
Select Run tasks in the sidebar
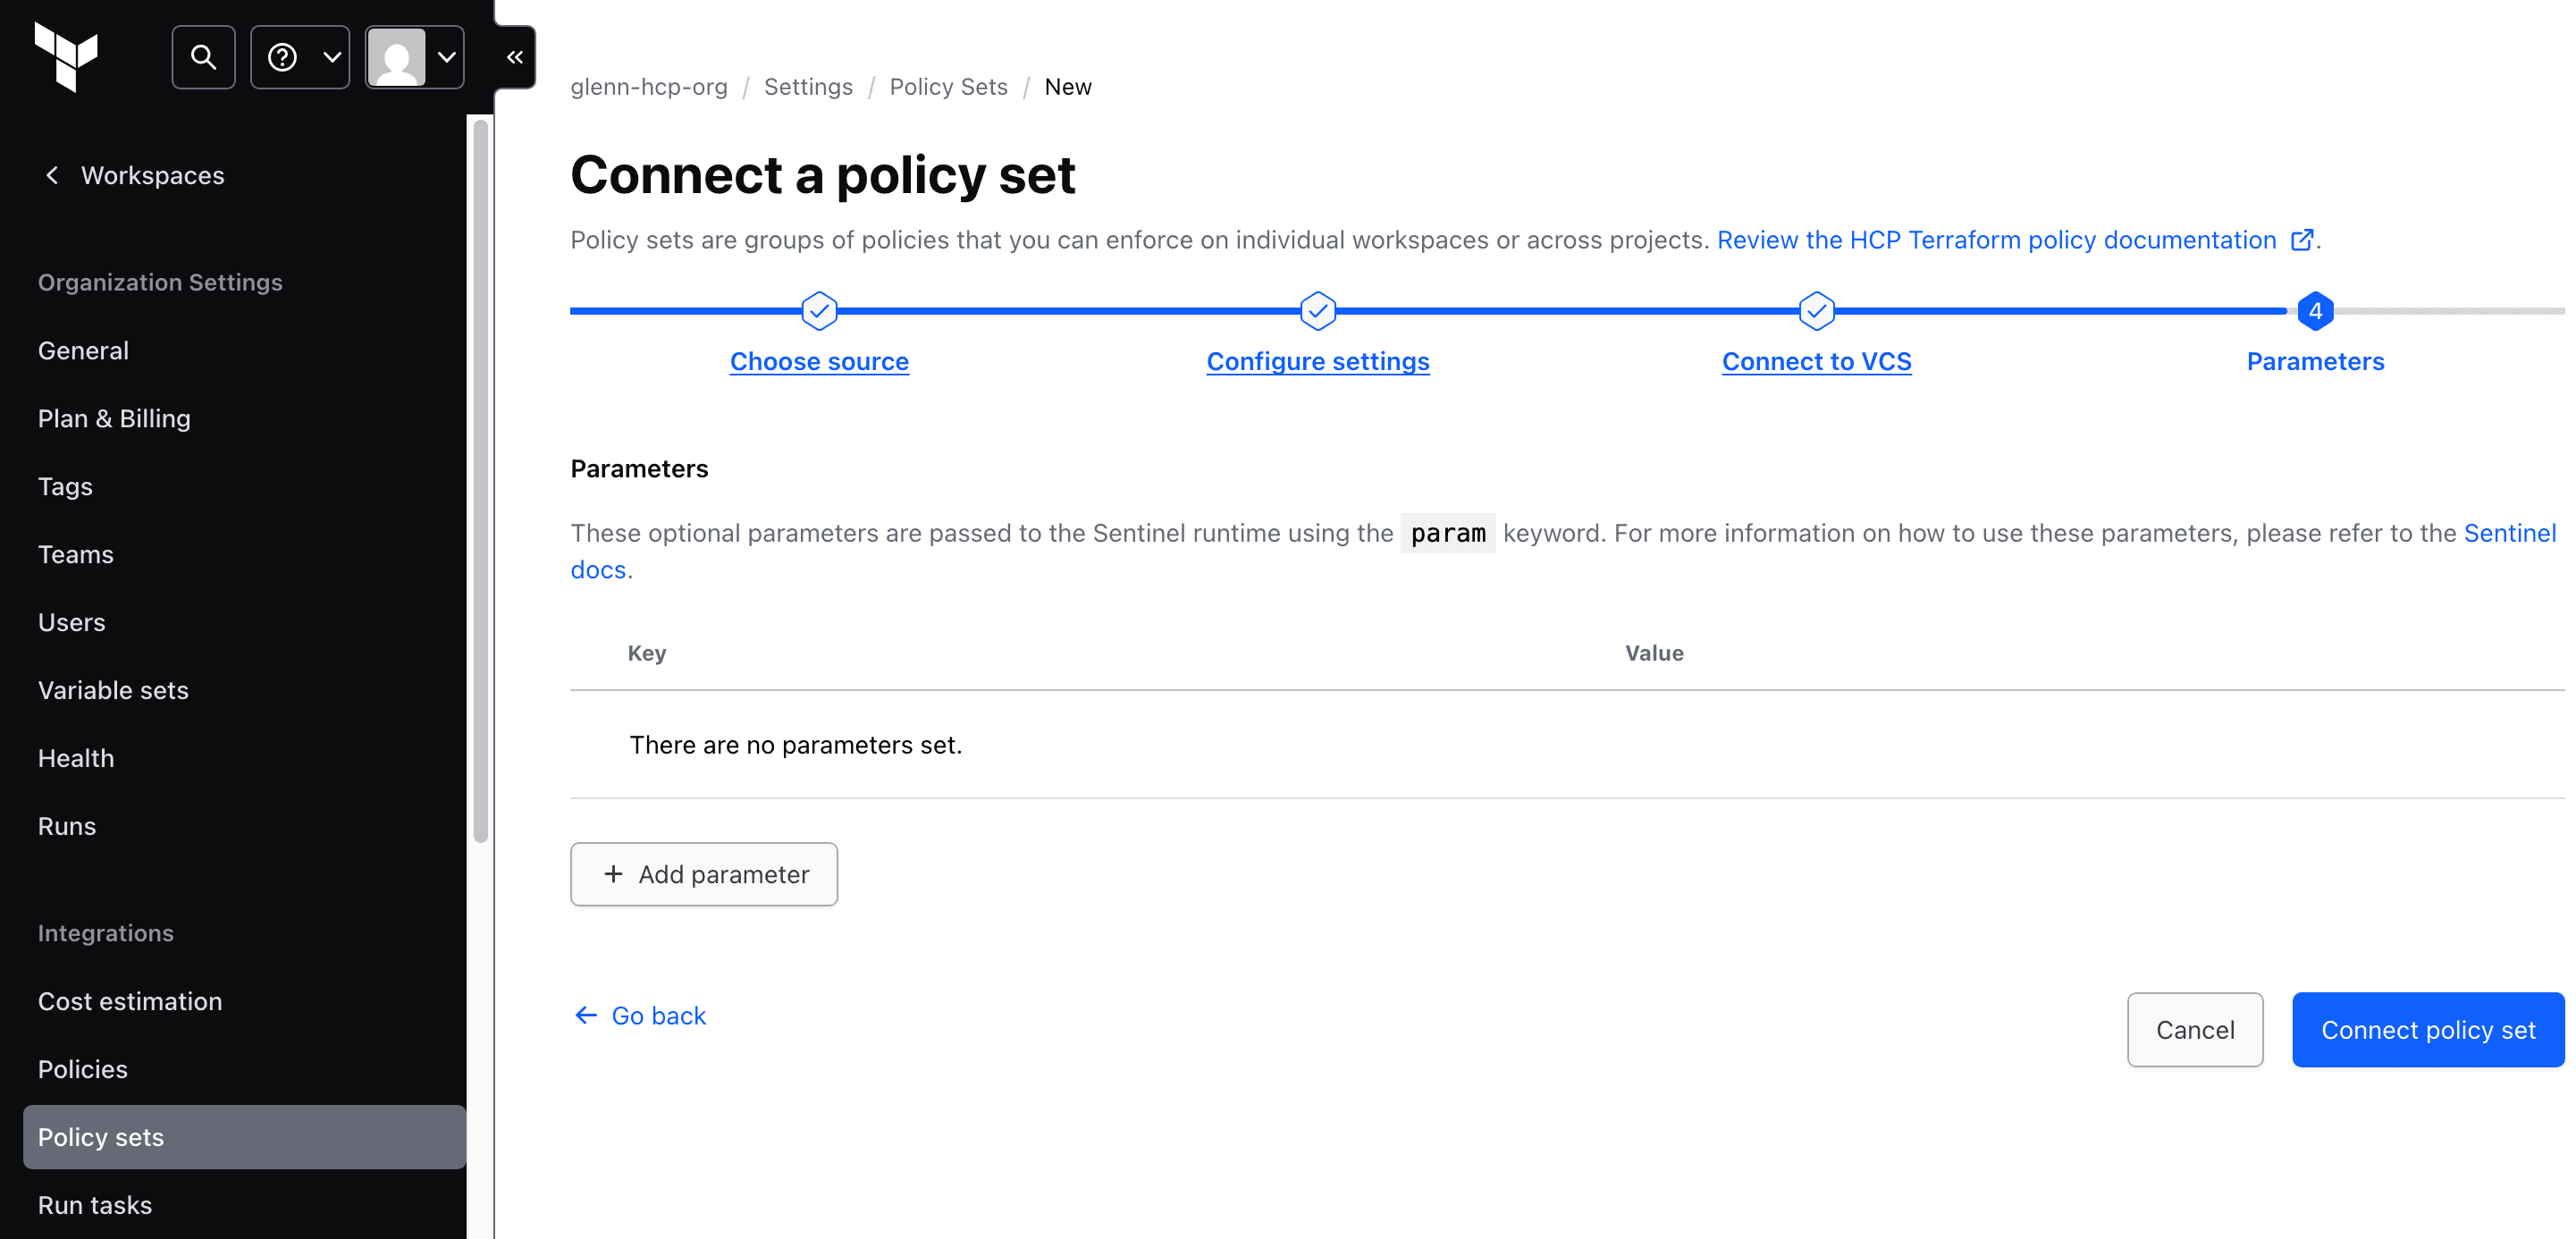95,1205
